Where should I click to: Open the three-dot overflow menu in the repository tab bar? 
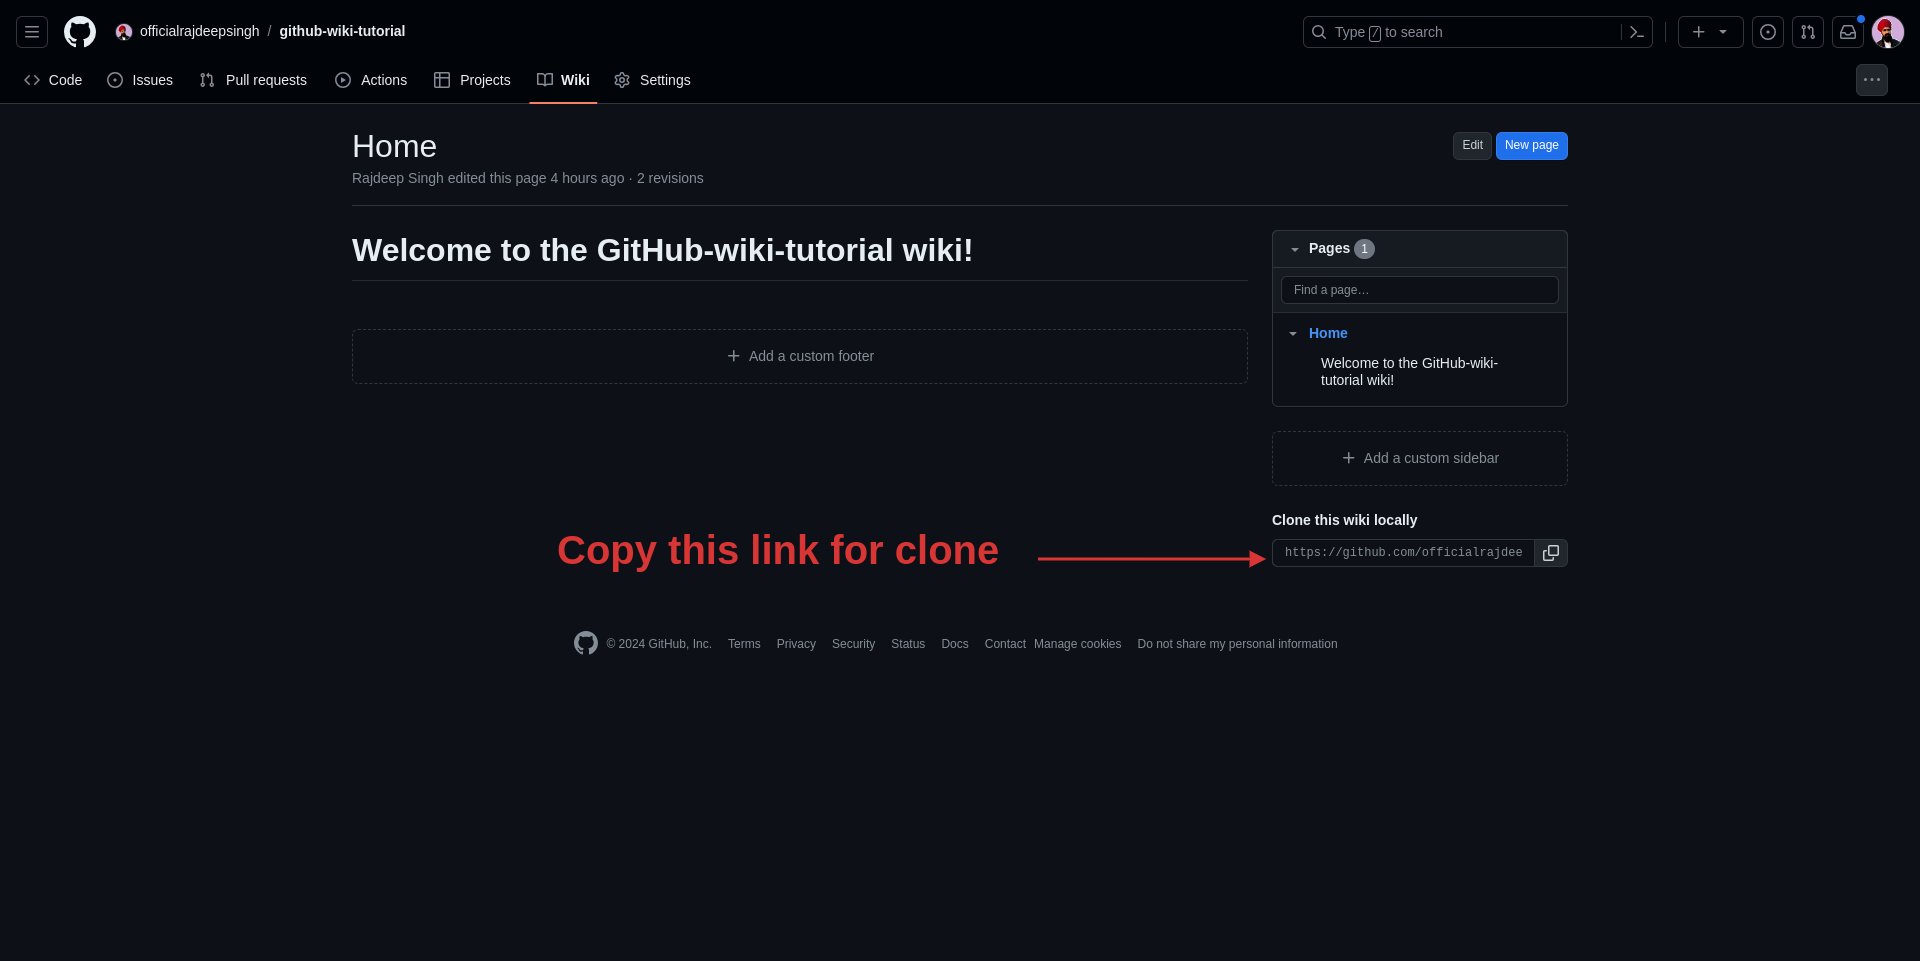tap(1872, 80)
